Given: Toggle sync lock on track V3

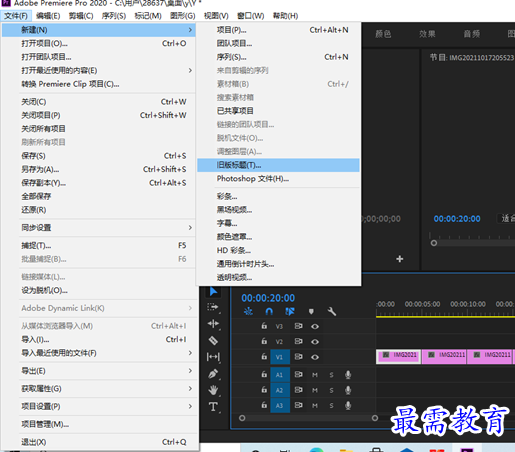Looking at the screenshot, I should click(298, 326).
